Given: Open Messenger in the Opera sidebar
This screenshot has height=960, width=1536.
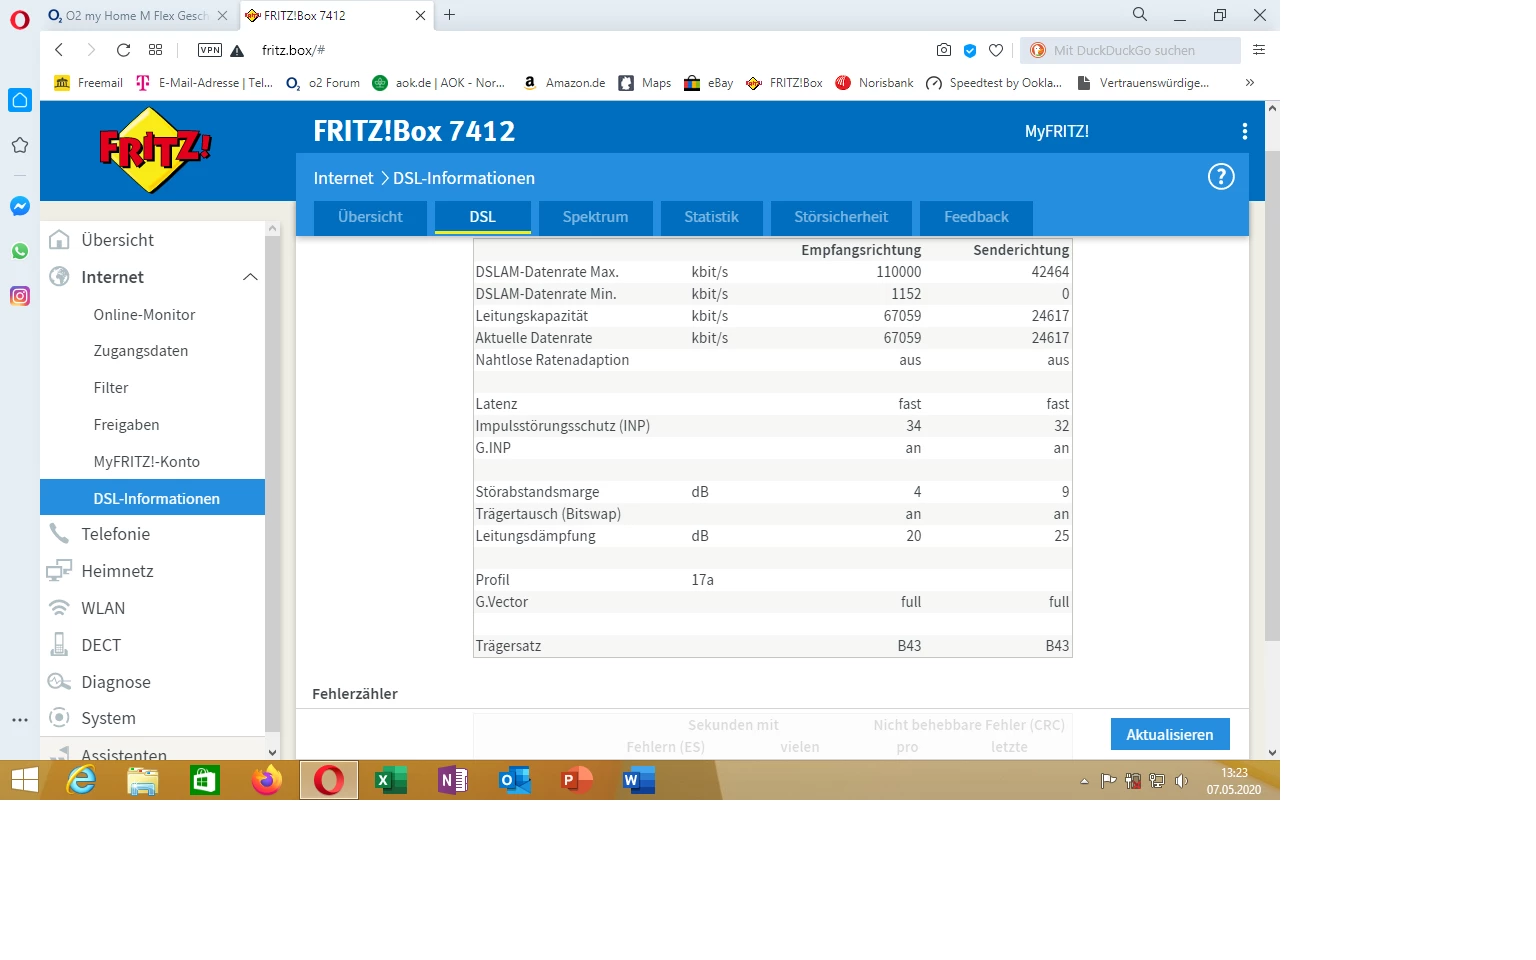Looking at the screenshot, I should coord(20,206).
